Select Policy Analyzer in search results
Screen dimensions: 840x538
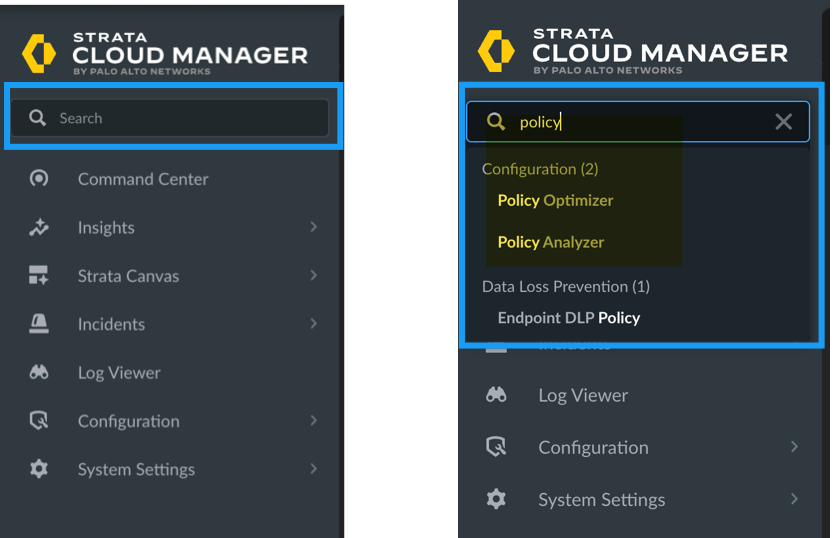point(551,242)
